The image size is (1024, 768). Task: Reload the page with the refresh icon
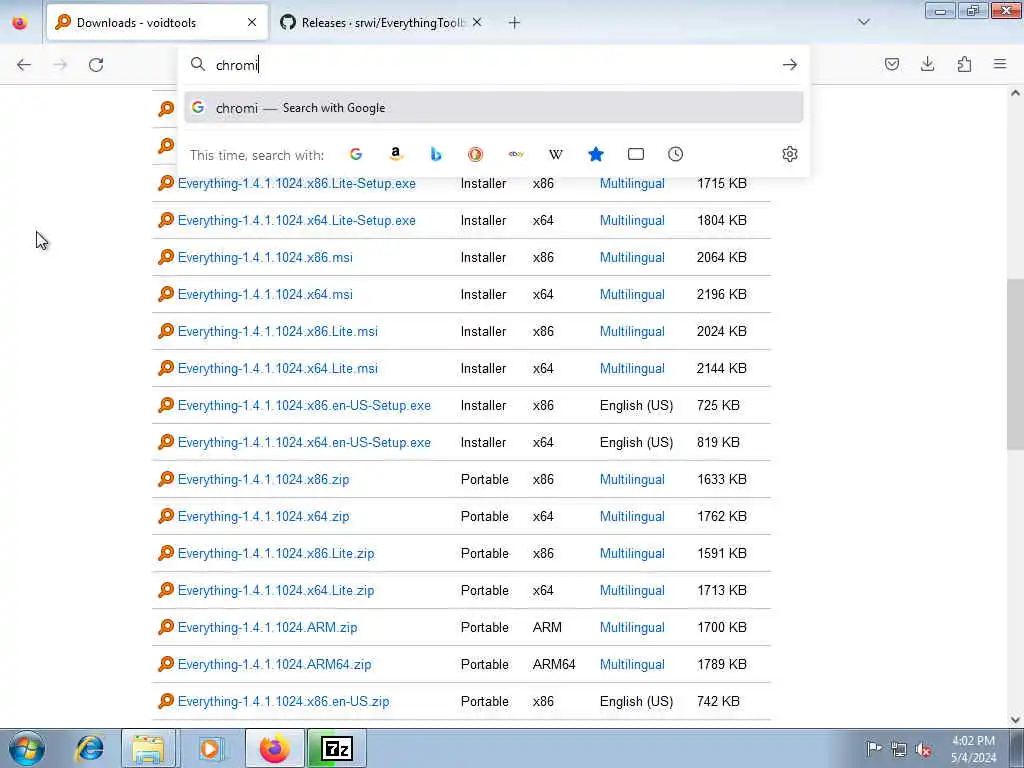coord(96,65)
